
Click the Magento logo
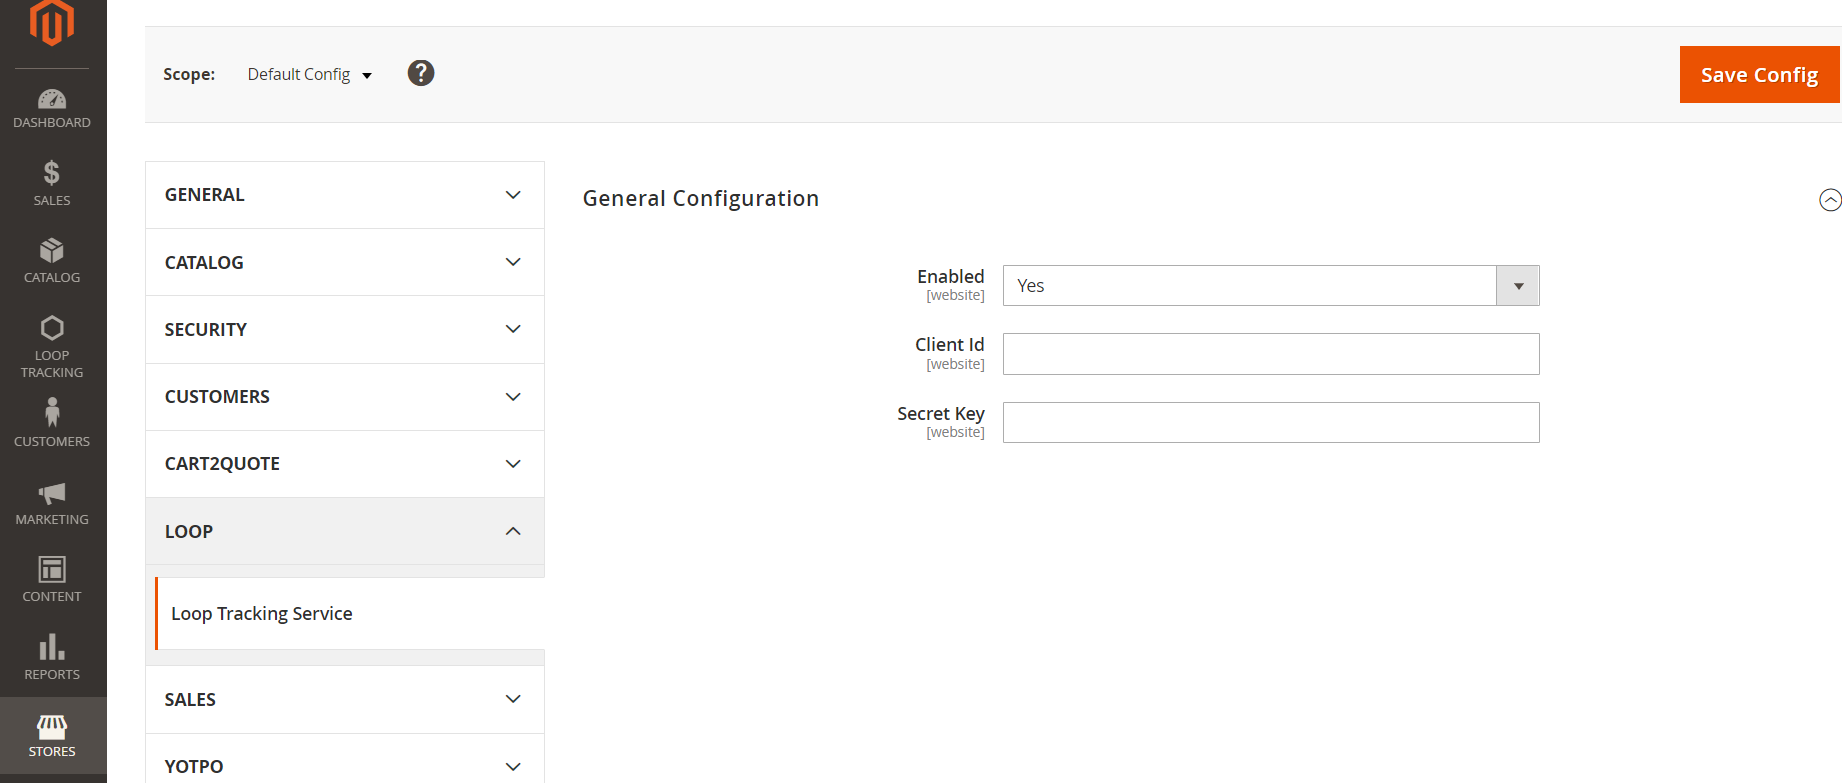point(52,23)
